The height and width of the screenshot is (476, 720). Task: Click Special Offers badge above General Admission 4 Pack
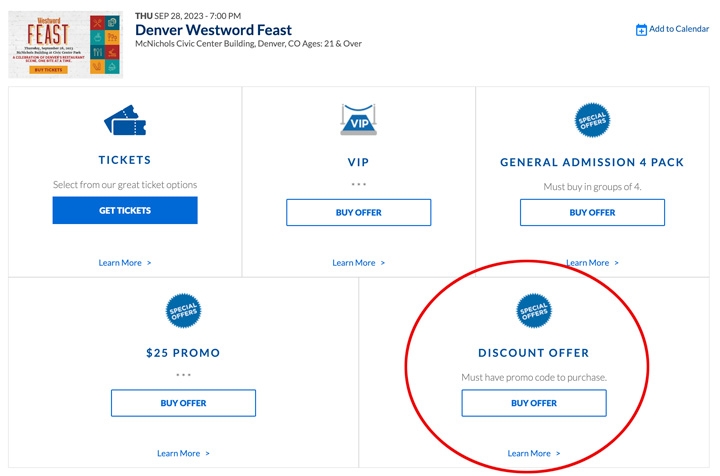click(x=592, y=122)
